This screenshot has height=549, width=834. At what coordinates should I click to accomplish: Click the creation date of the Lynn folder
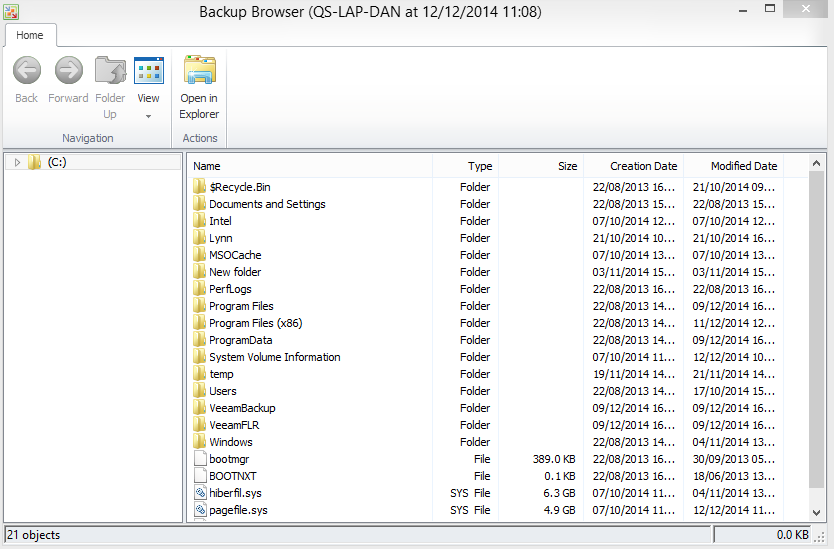[633, 238]
